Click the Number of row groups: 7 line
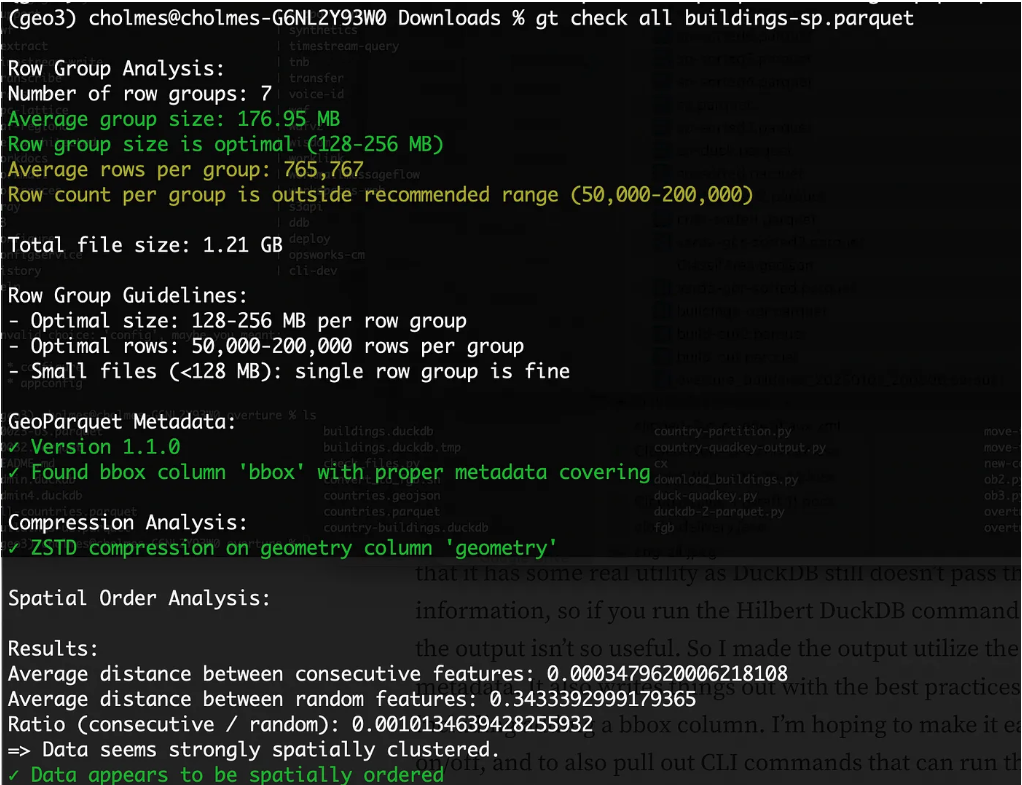The image size is (1022, 785). tap(139, 94)
